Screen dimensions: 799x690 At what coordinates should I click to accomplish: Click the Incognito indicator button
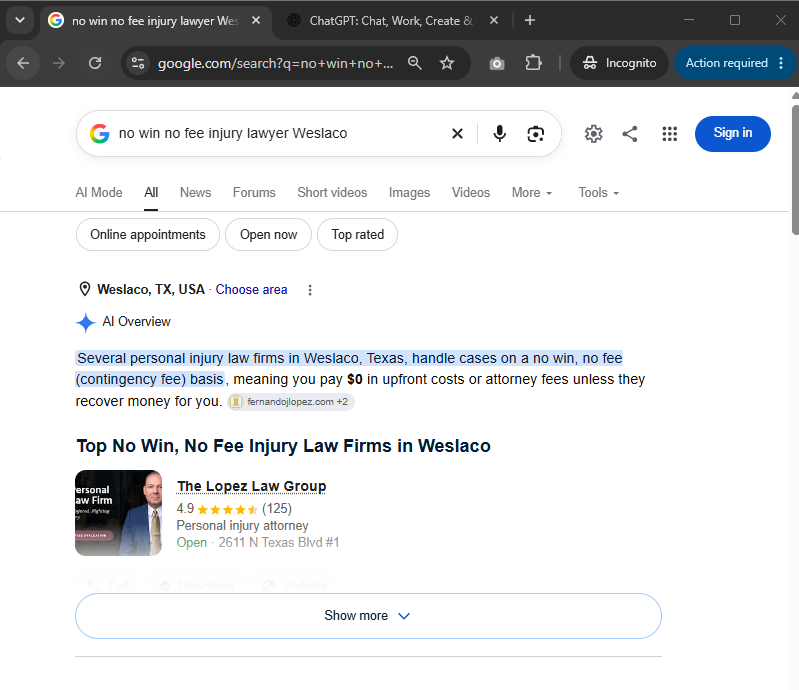coord(619,63)
